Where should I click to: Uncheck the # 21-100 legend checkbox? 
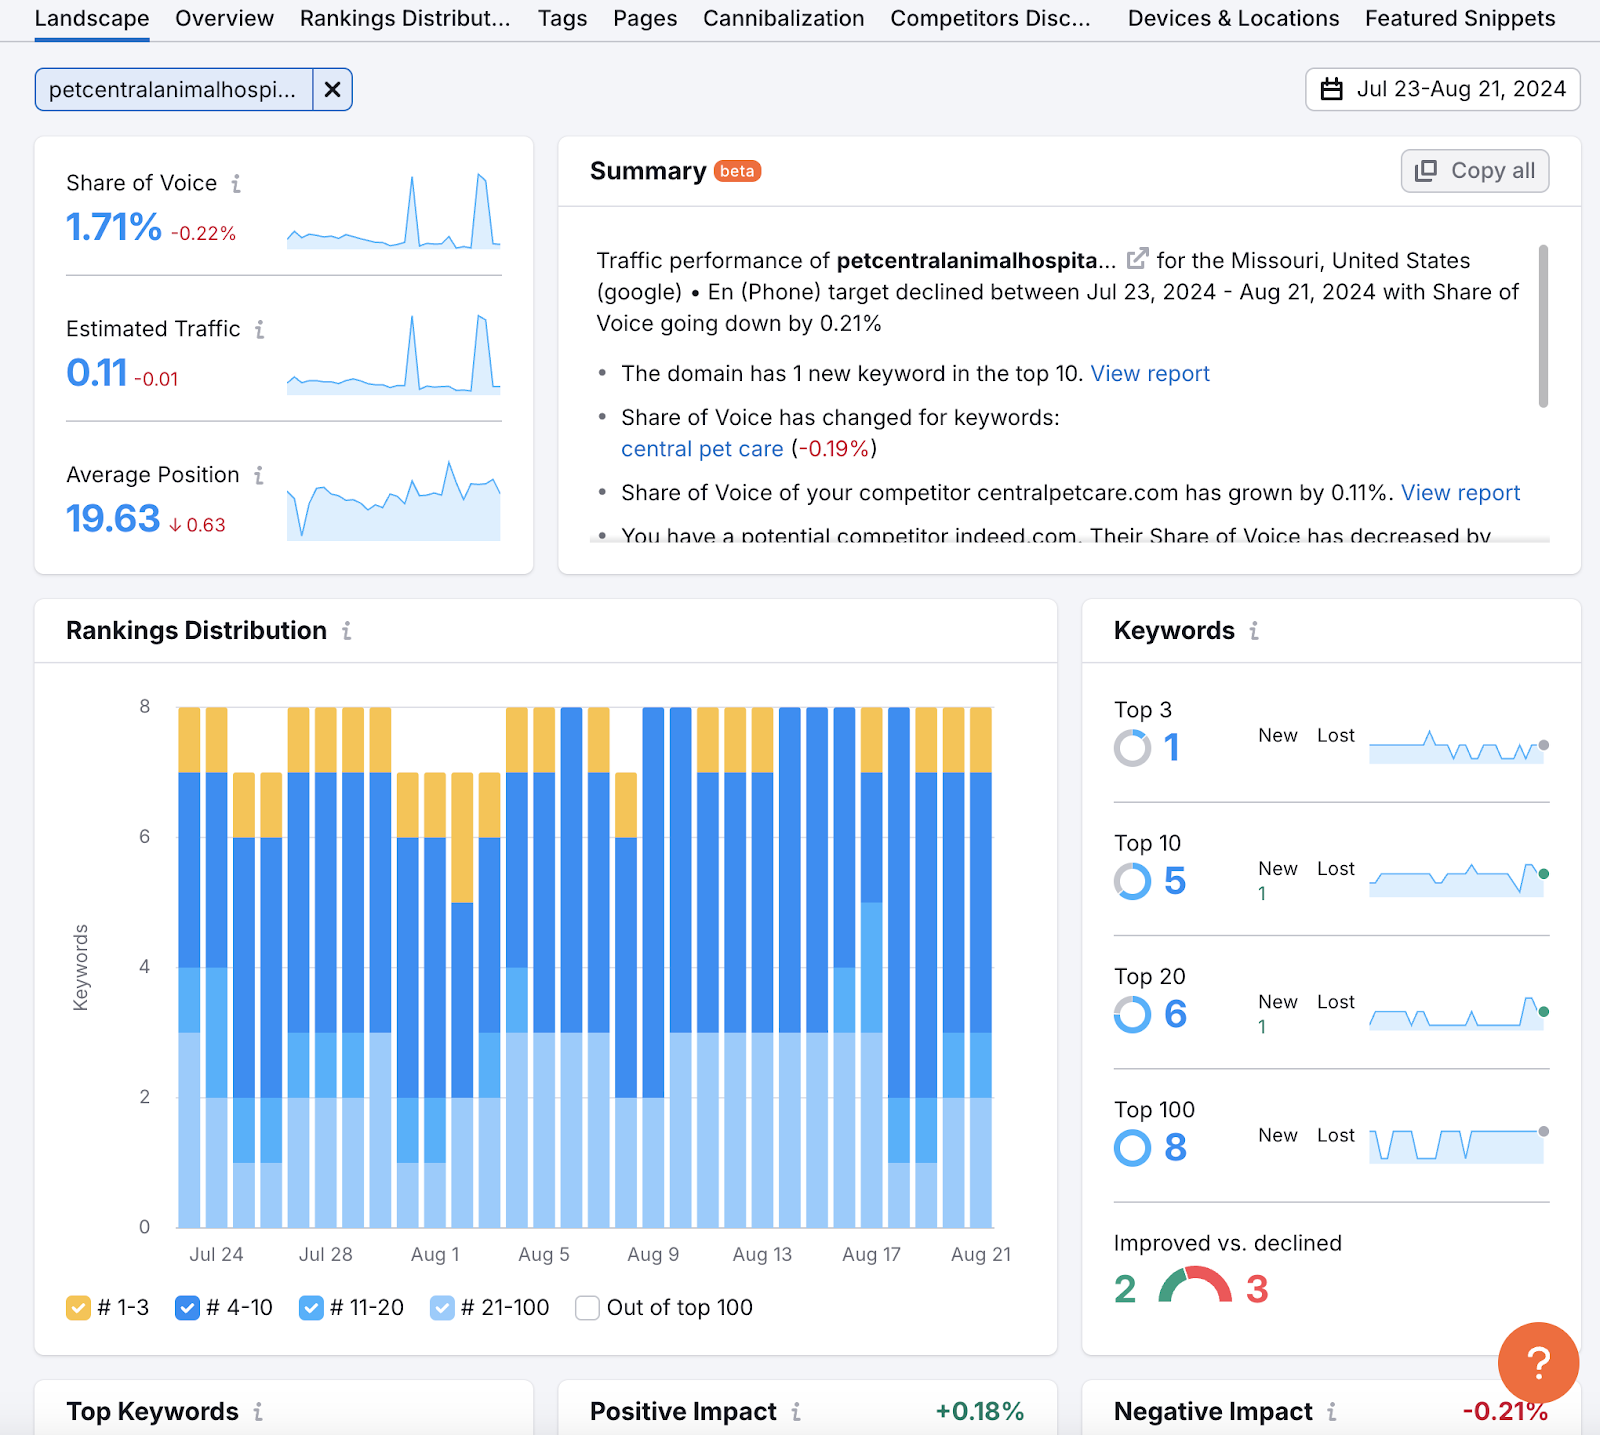click(442, 1308)
